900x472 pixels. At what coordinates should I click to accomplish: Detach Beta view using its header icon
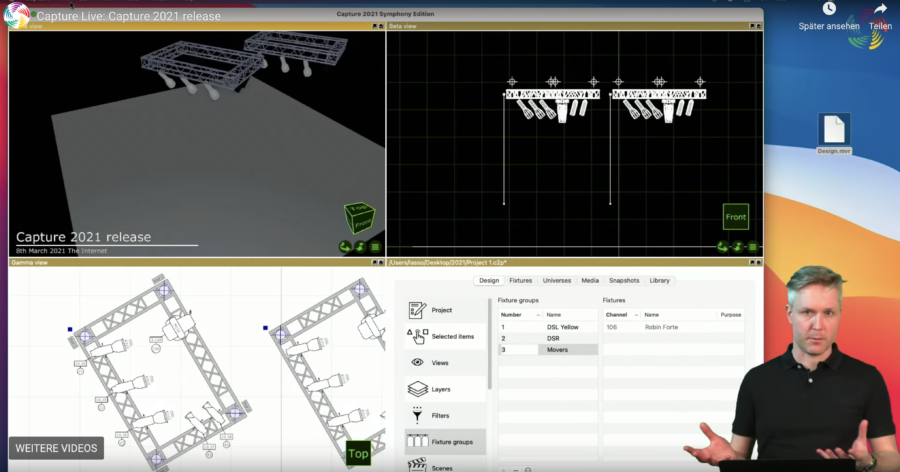click(752, 26)
